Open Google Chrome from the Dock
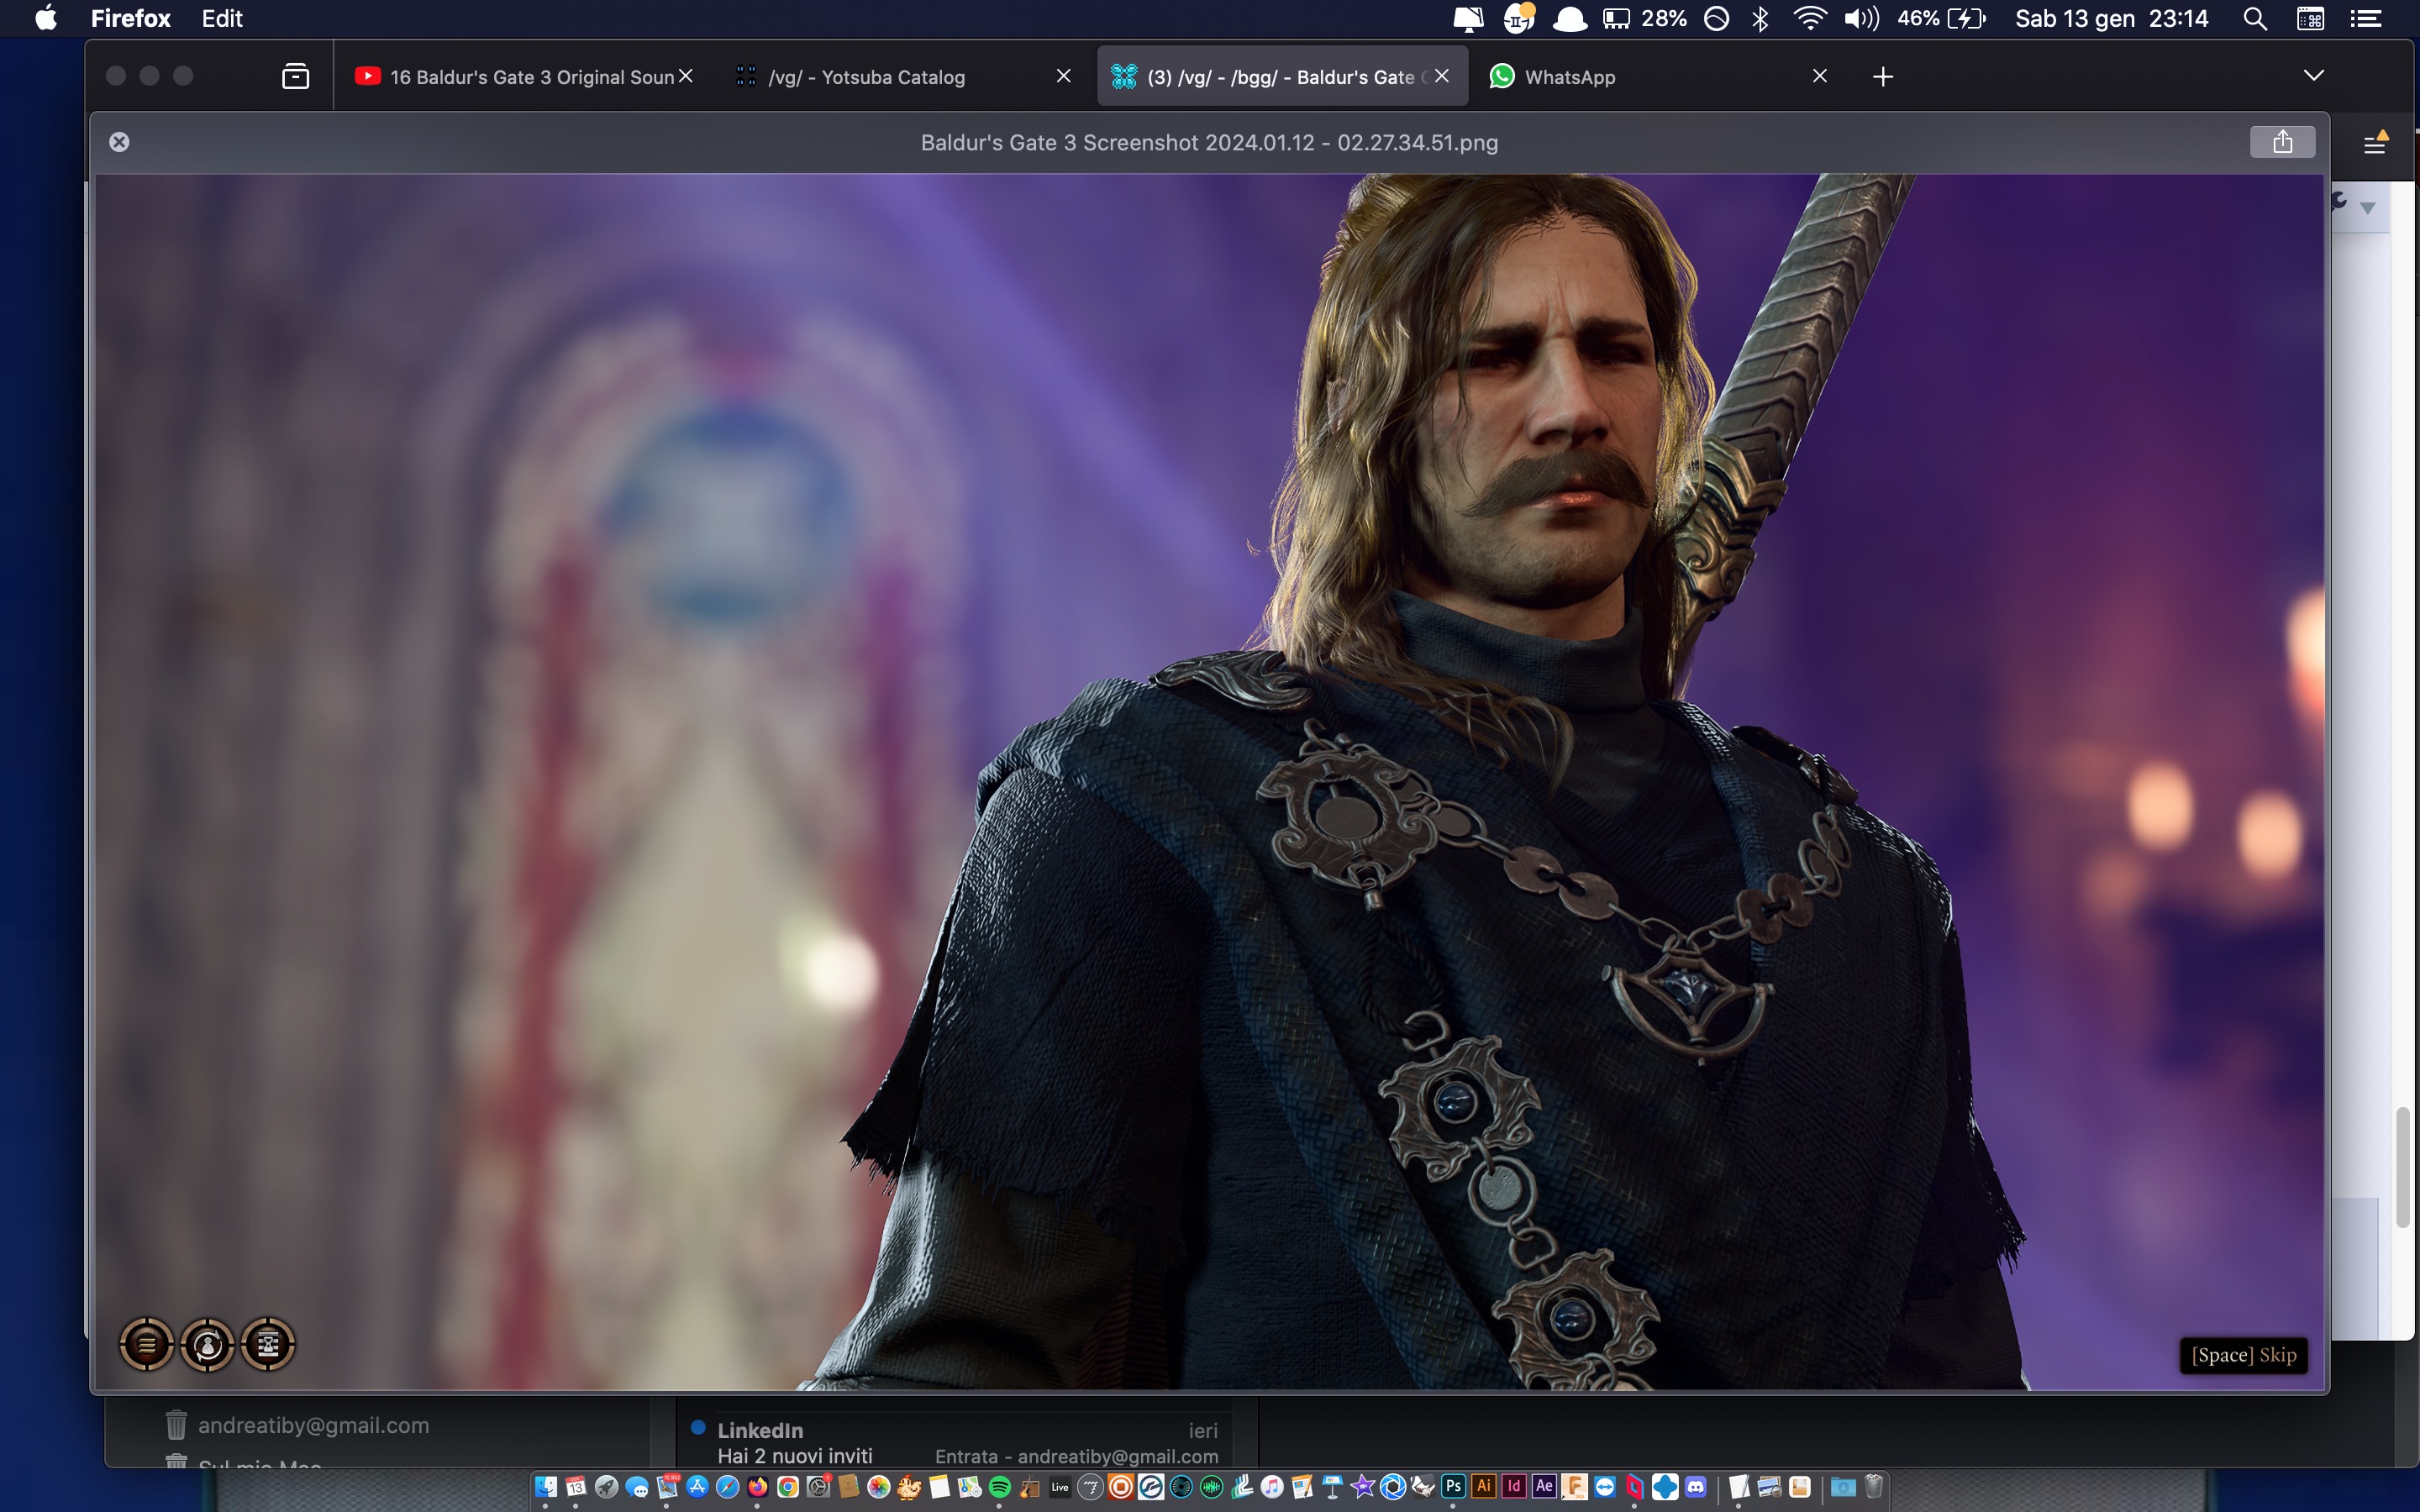The image size is (2420, 1512). pyautogui.click(x=788, y=1487)
